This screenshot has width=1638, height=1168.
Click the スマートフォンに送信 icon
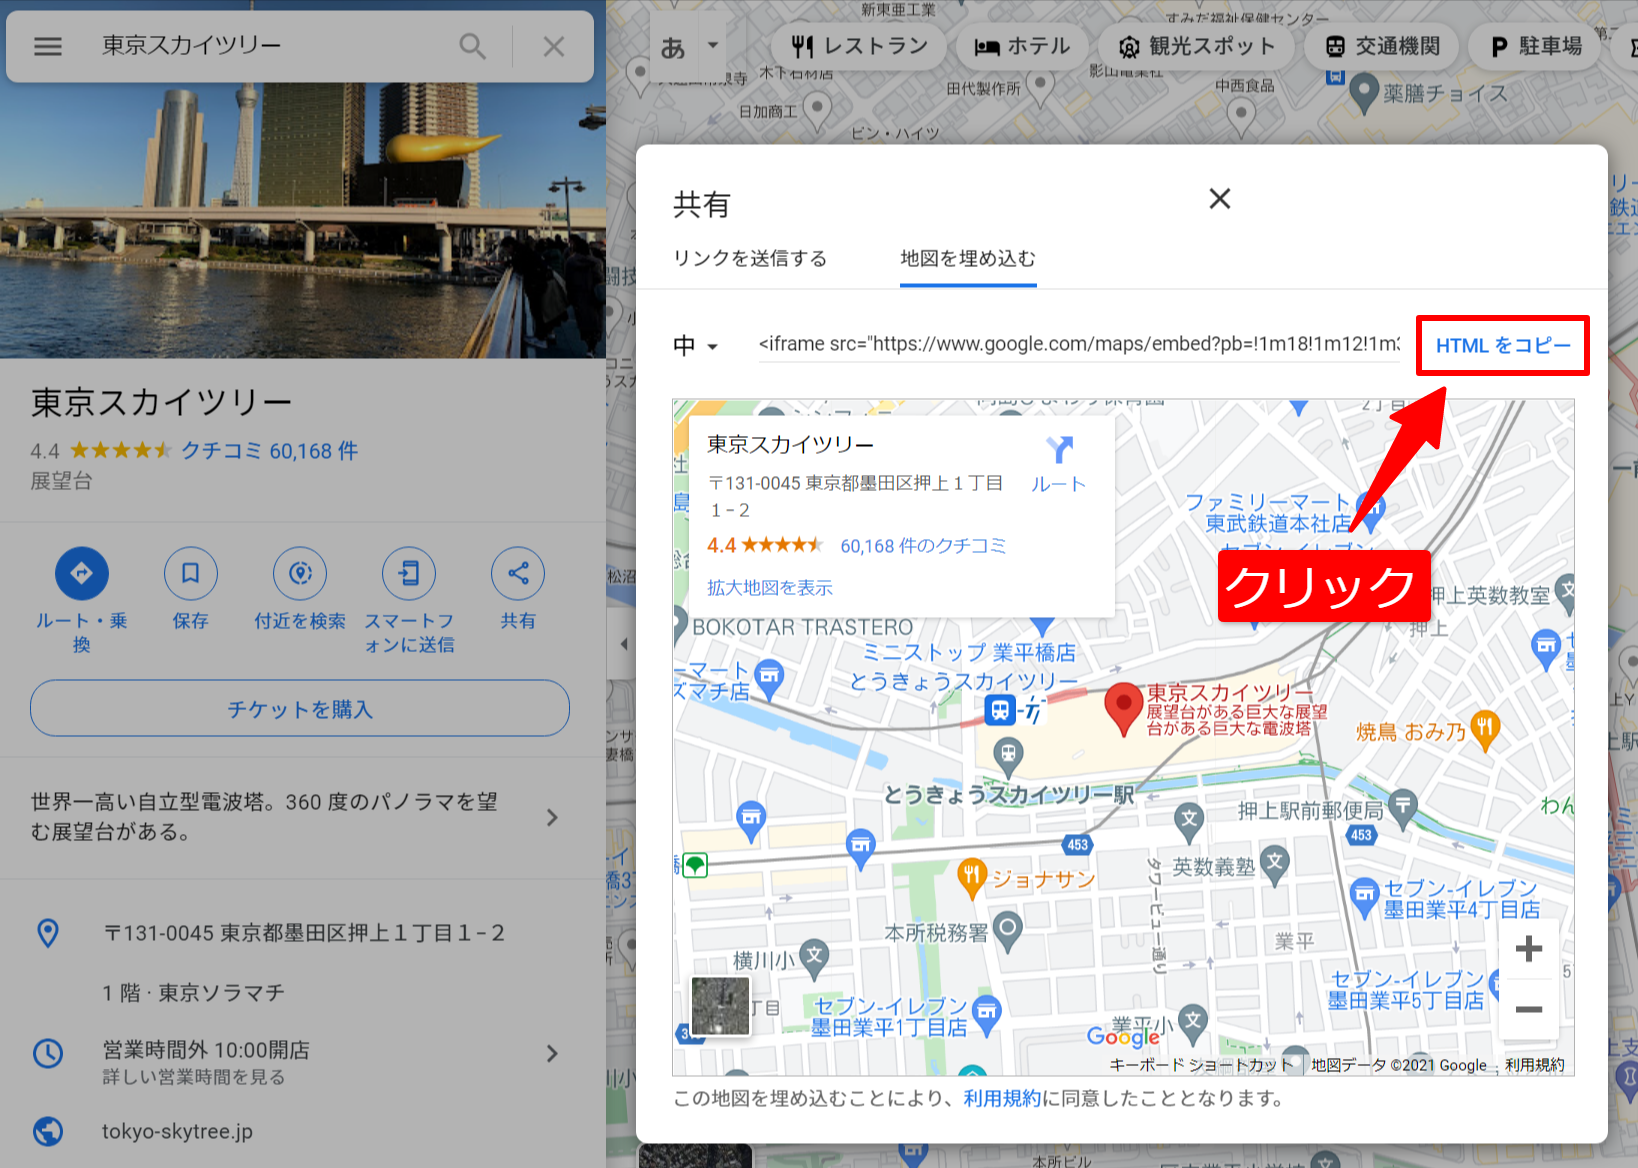(x=409, y=573)
